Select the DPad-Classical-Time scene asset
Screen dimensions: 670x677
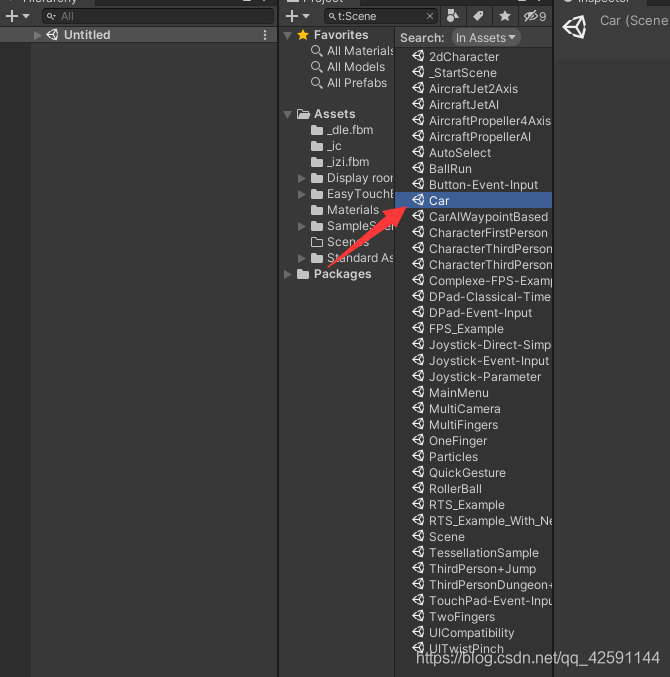tap(473, 297)
